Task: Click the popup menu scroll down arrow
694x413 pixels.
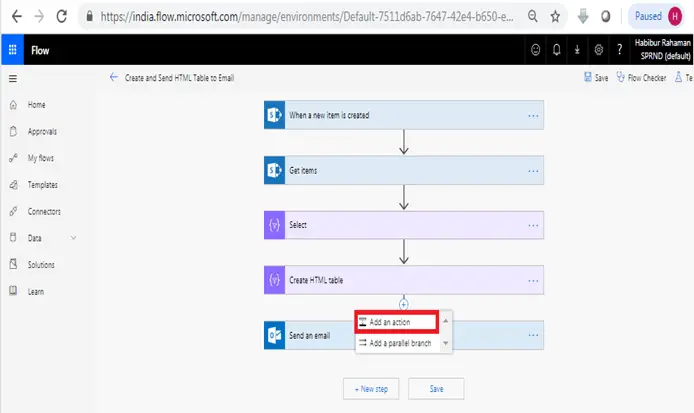Action: (446, 343)
